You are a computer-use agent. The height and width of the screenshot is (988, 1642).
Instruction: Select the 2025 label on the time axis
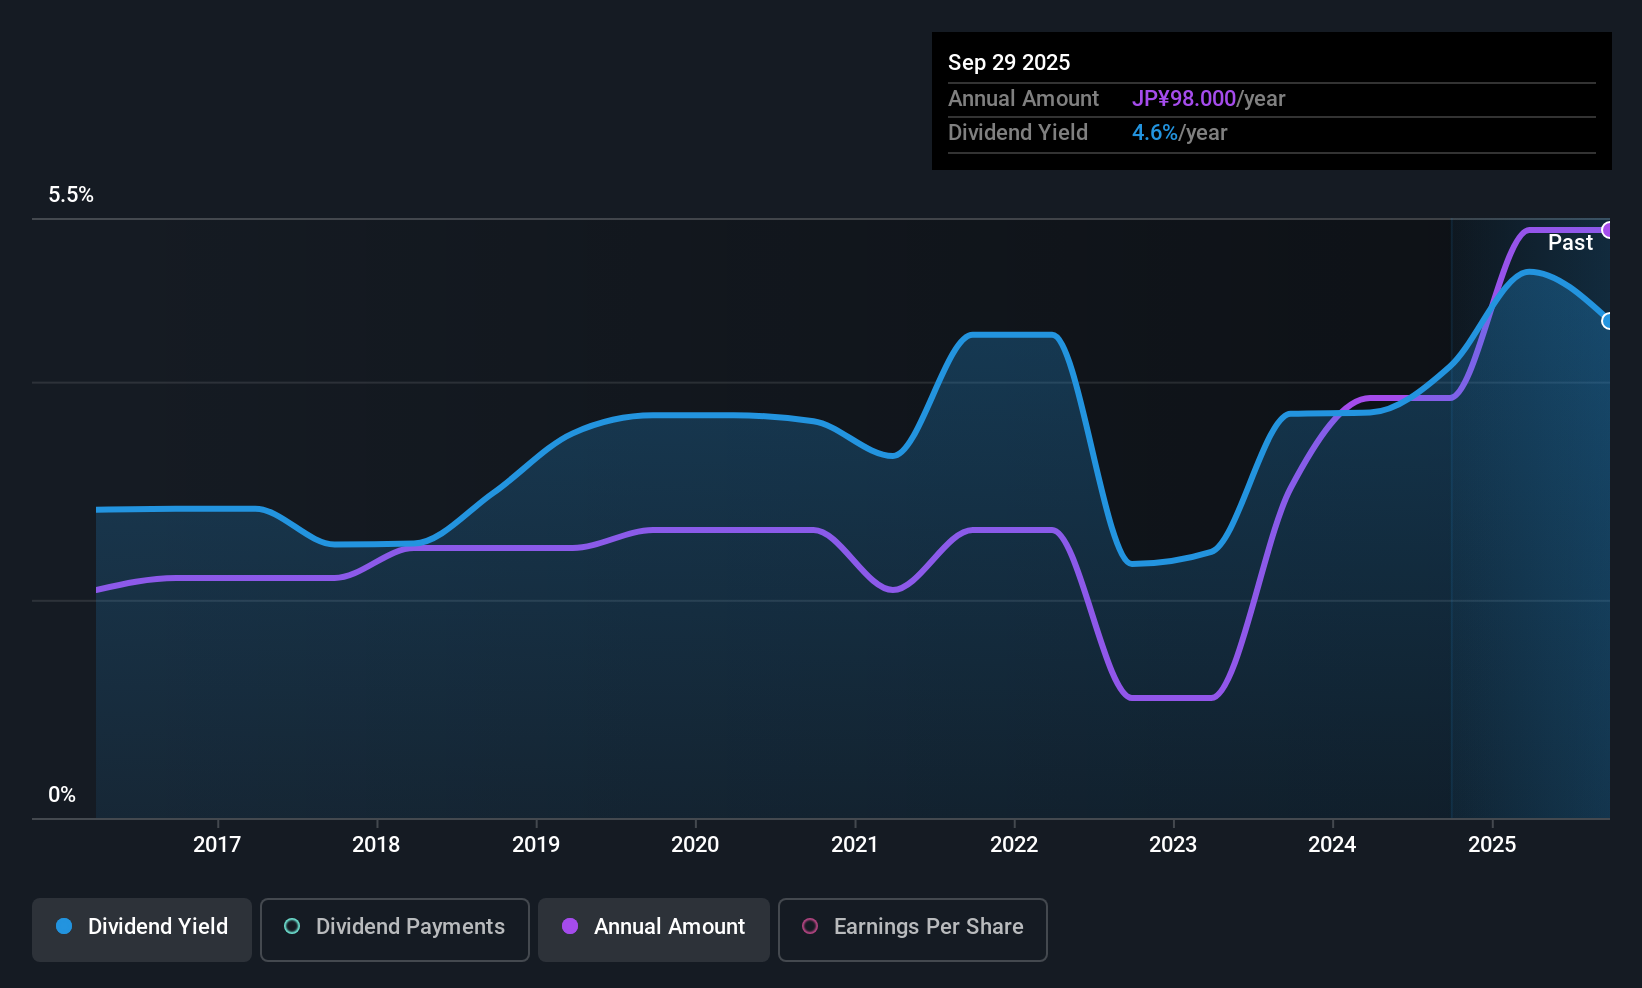point(1493,844)
